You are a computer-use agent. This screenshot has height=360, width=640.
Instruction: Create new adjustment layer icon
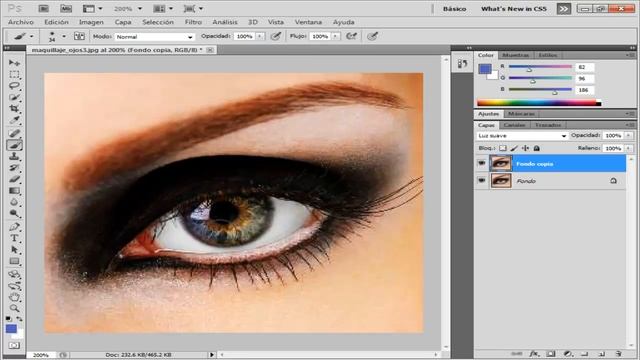(x=568, y=354)
